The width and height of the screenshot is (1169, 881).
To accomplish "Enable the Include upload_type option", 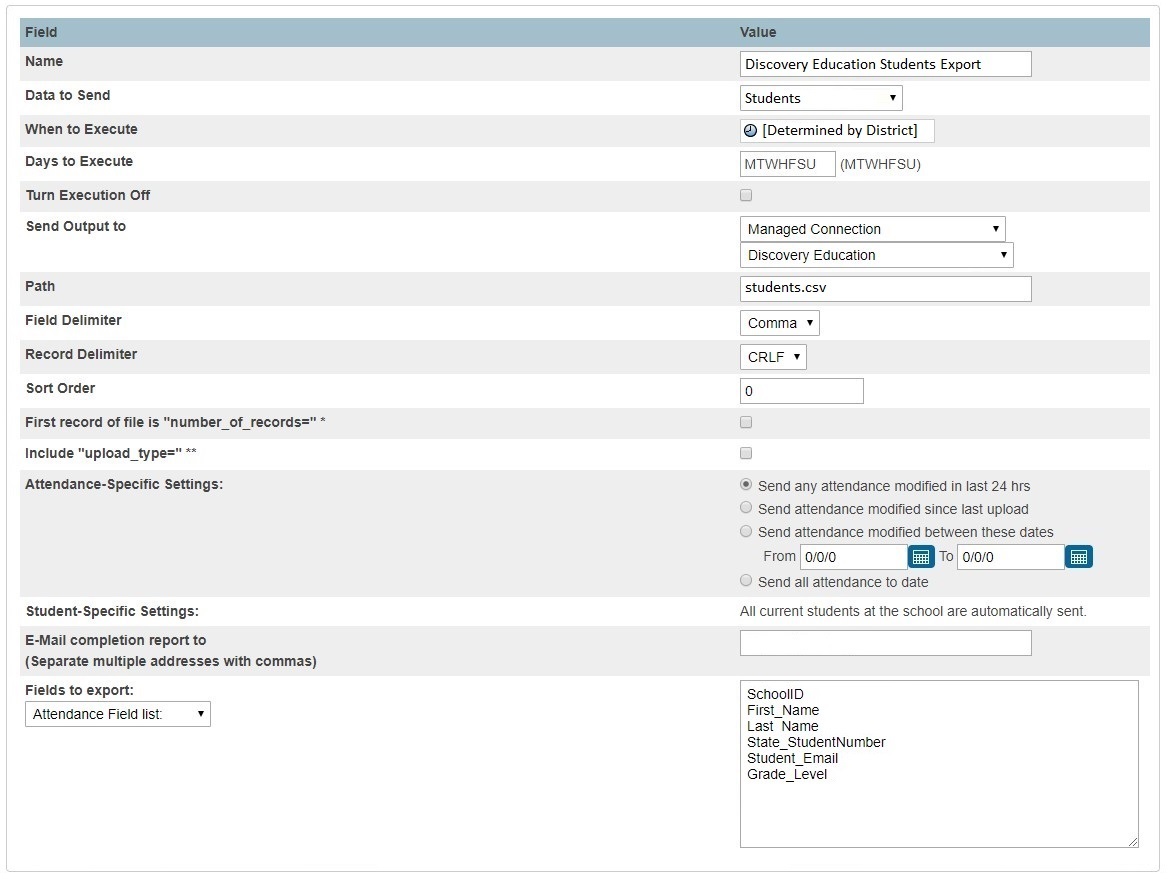I will [745, 452].
